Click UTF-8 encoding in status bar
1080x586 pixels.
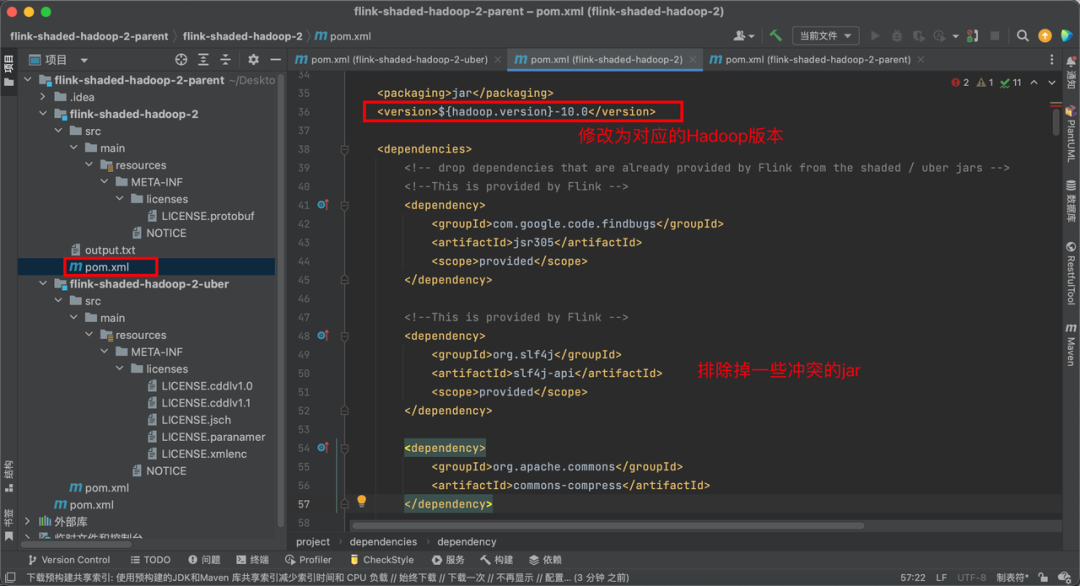971,577
